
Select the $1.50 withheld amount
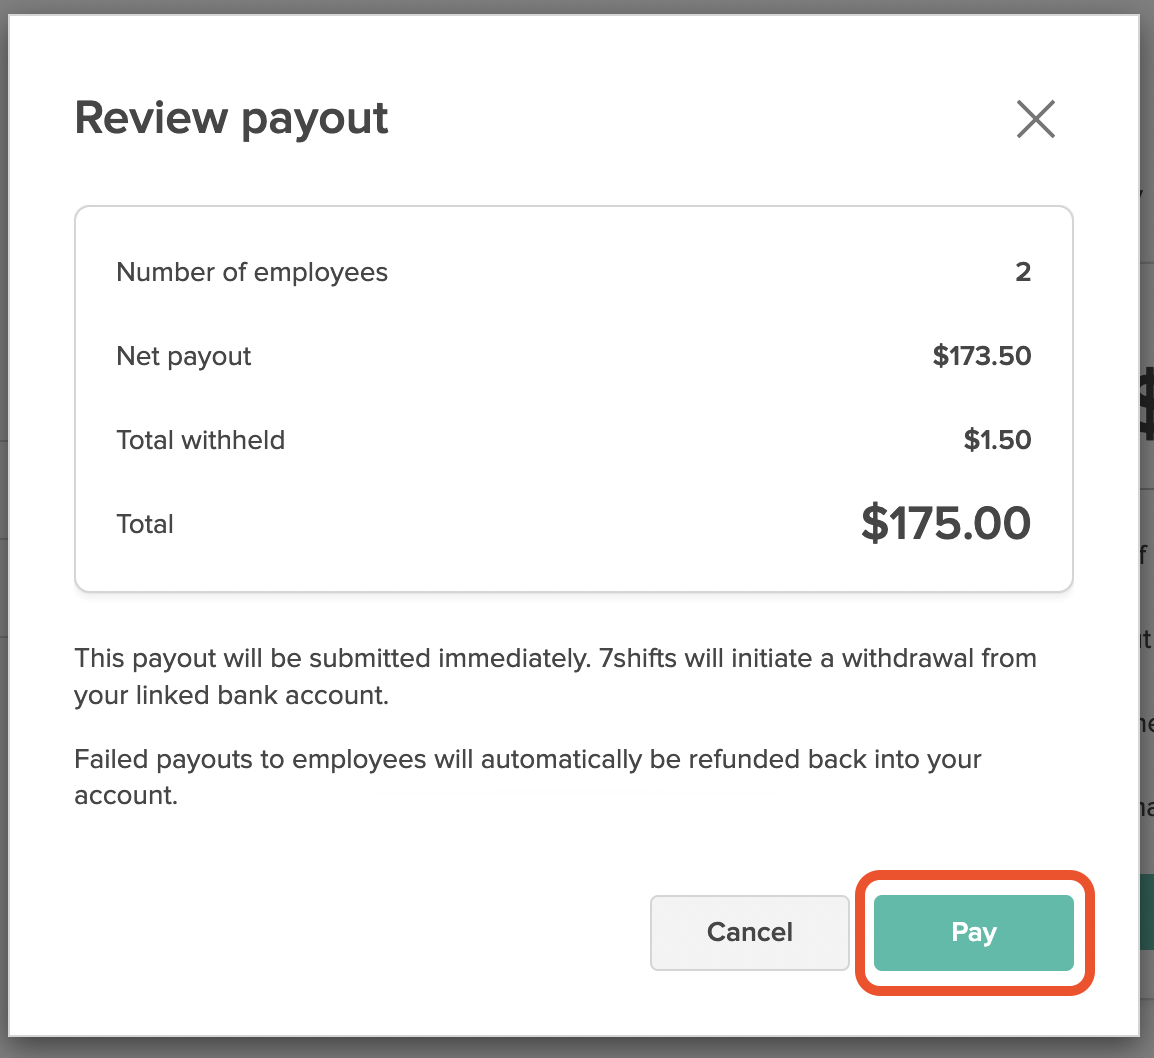click(997, 440)
